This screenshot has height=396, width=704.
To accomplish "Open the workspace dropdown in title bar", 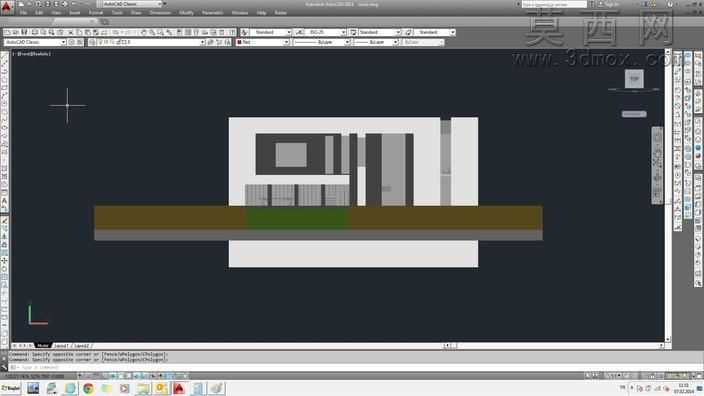I will pyautogui.click(x=132, y=4).
